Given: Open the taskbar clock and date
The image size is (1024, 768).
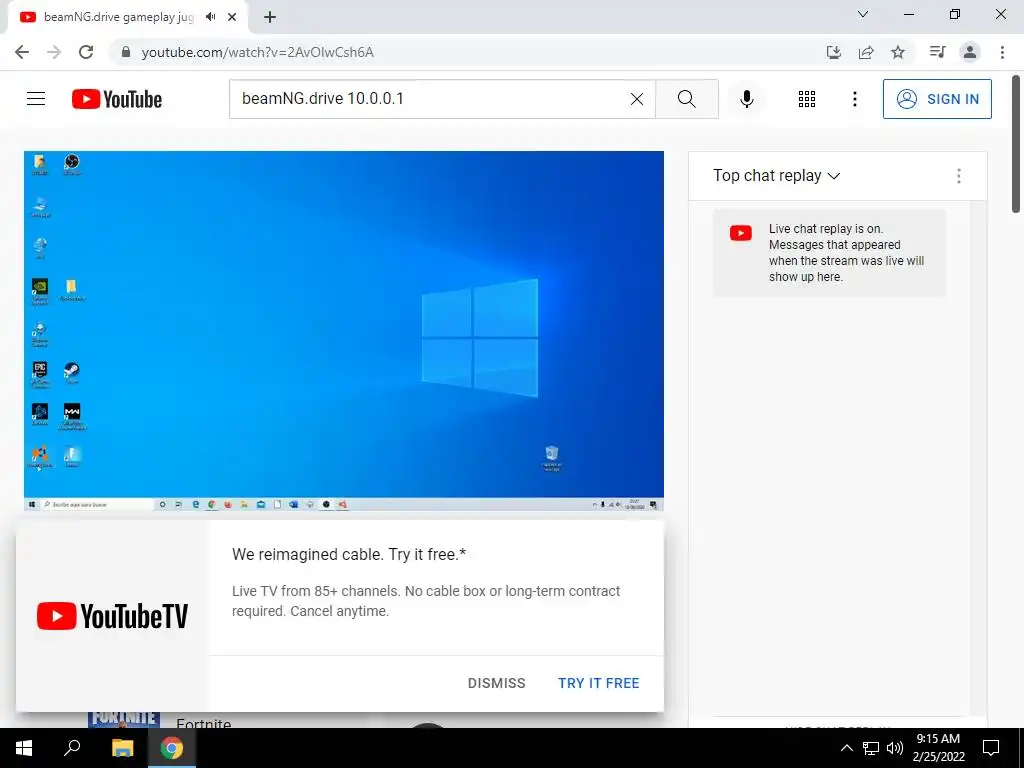Looking at the screenshot, I should [x=938, y=748].
